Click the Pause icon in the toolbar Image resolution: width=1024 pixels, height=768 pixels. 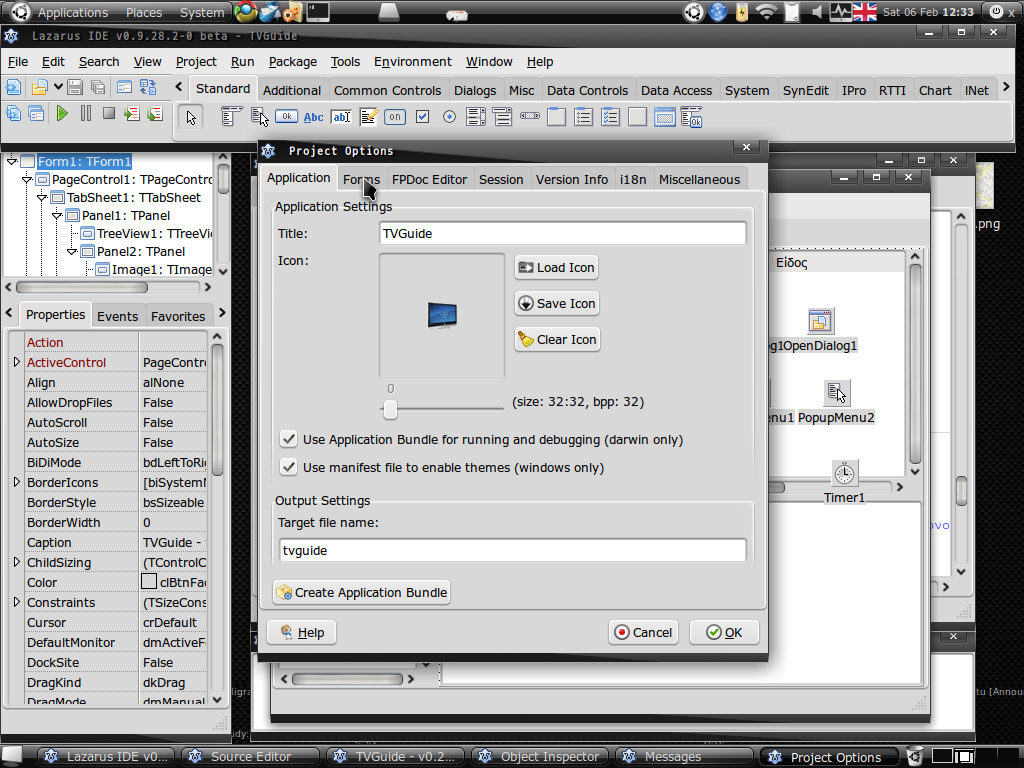(86, 114)
